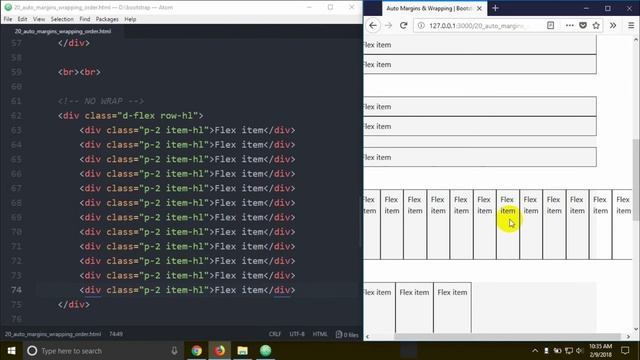
Task: Open File Explorer from taskbar
Action: point(242,351)
